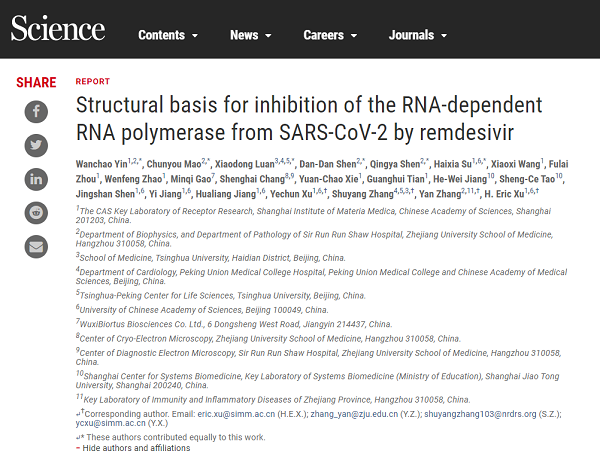Share article on Reddit
The width and height of the screenshot is (600, 460).
(x=36, y=212)
